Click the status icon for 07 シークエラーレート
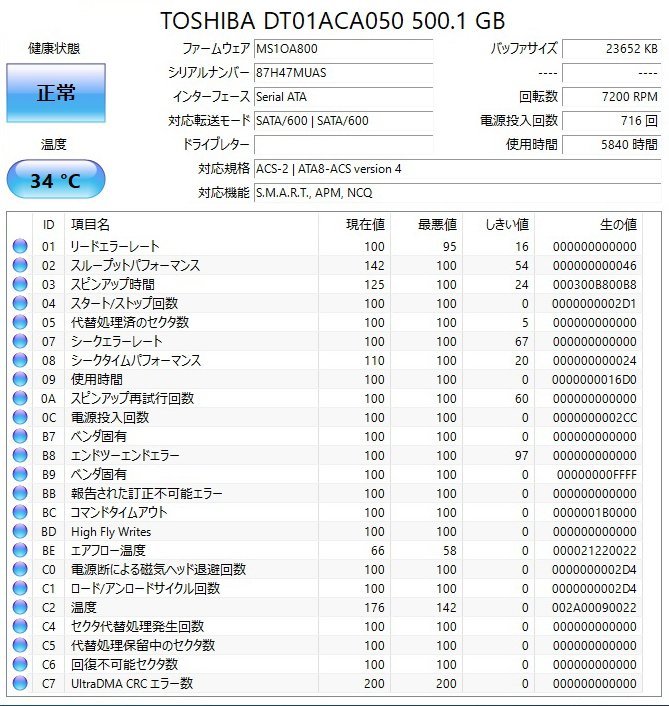669x706 pixels. point(20,341)
